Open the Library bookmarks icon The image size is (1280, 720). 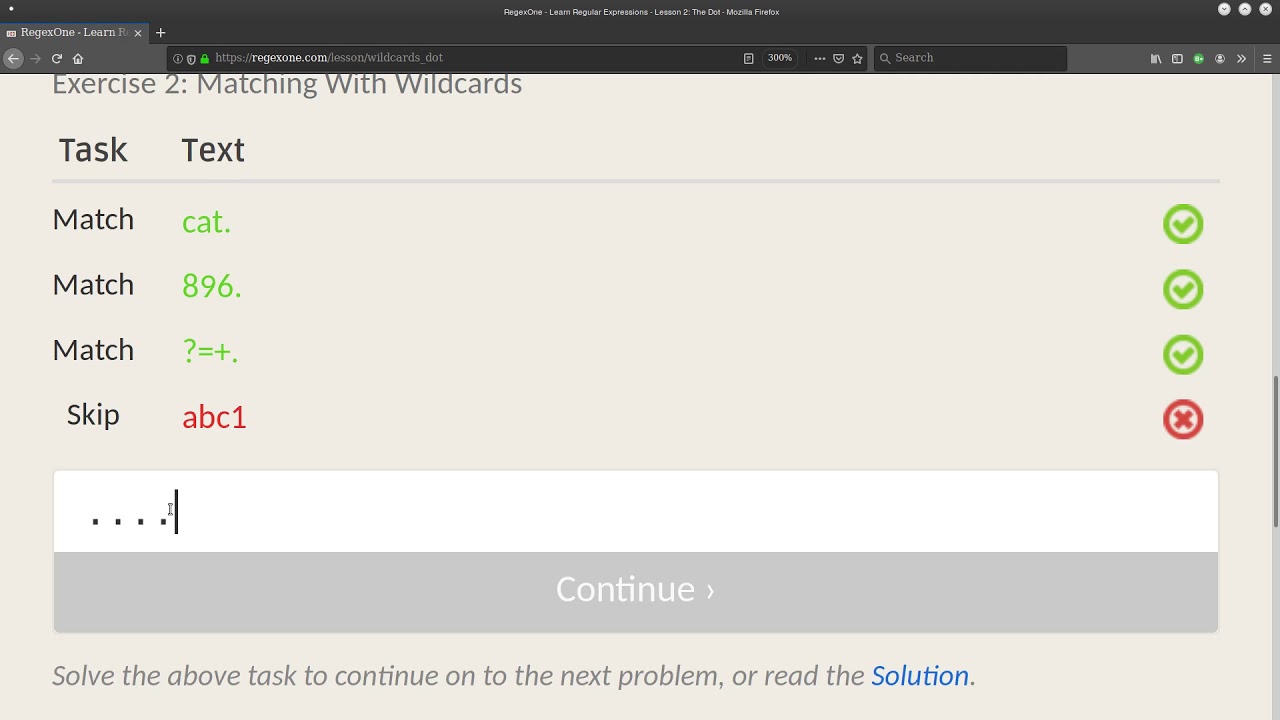(x=1156, y=59)
